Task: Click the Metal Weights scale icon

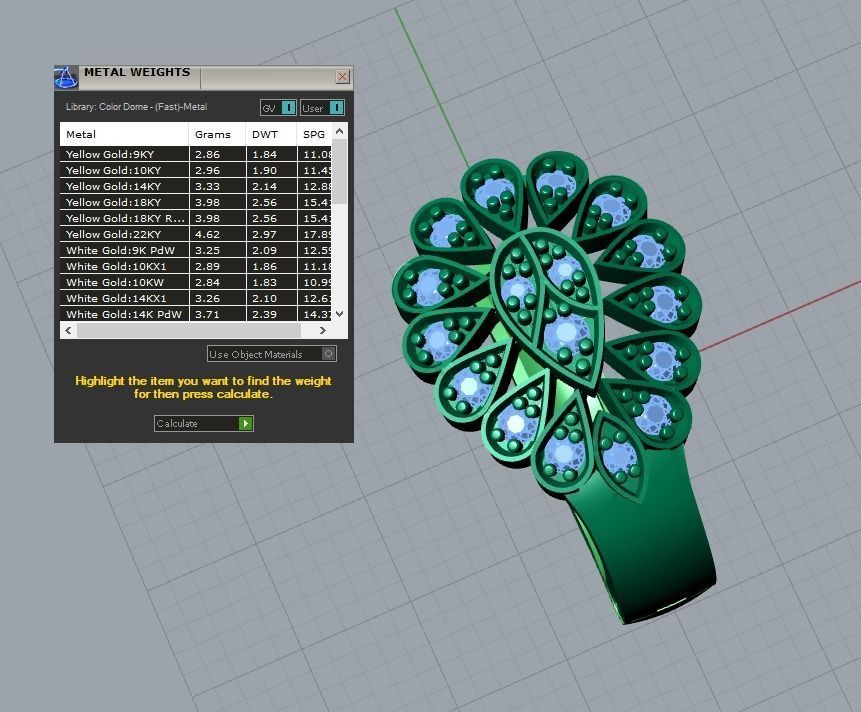Action: tap(66, 77)
